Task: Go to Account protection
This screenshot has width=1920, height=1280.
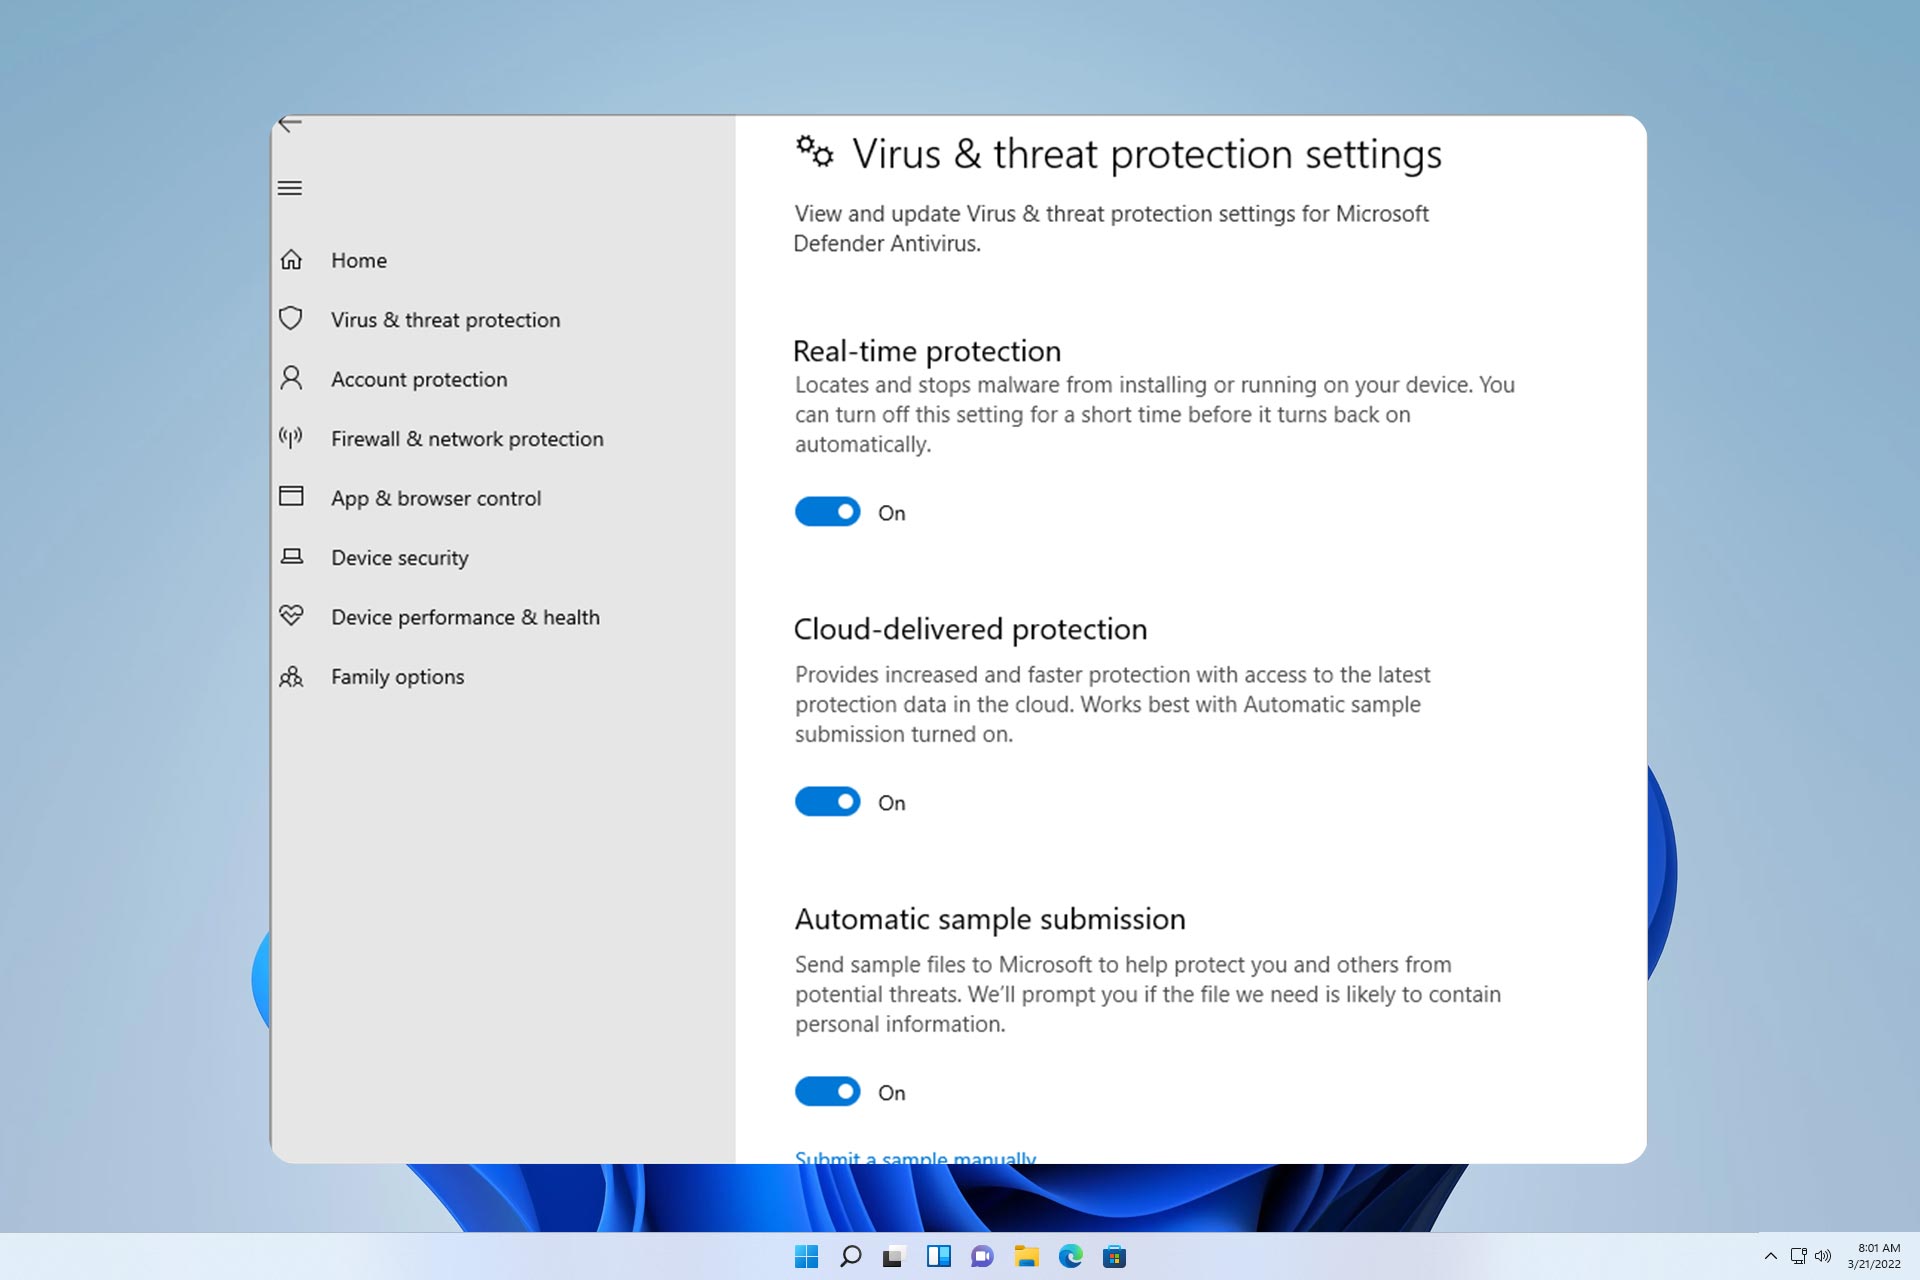Action: click(419, 379)
